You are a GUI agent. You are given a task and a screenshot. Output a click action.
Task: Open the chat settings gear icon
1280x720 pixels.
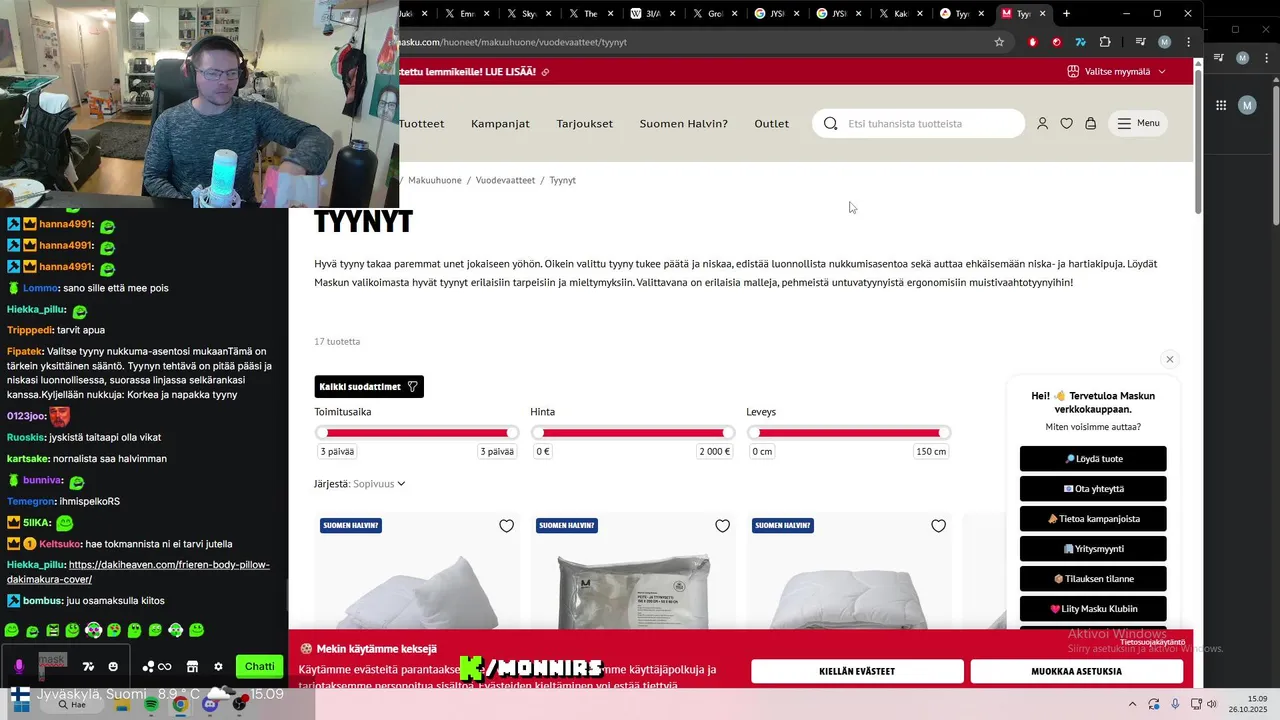218,666
